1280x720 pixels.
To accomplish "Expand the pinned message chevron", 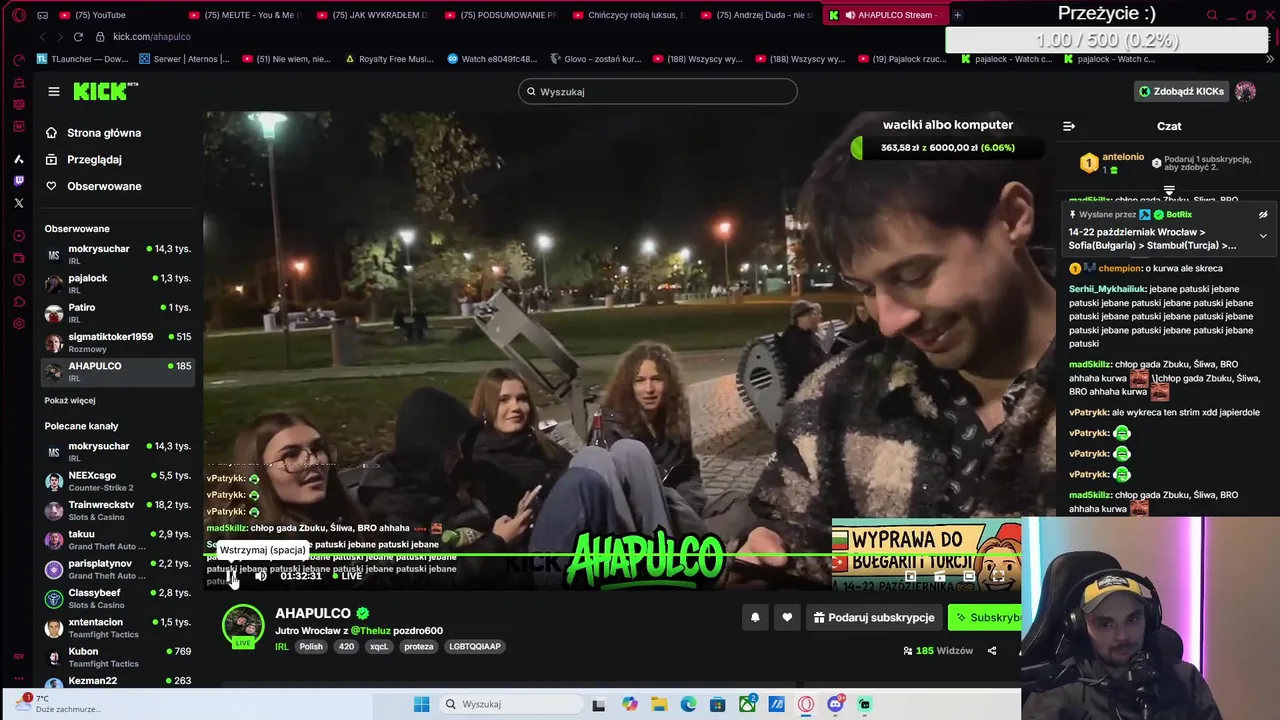I will pos(1263,236).
